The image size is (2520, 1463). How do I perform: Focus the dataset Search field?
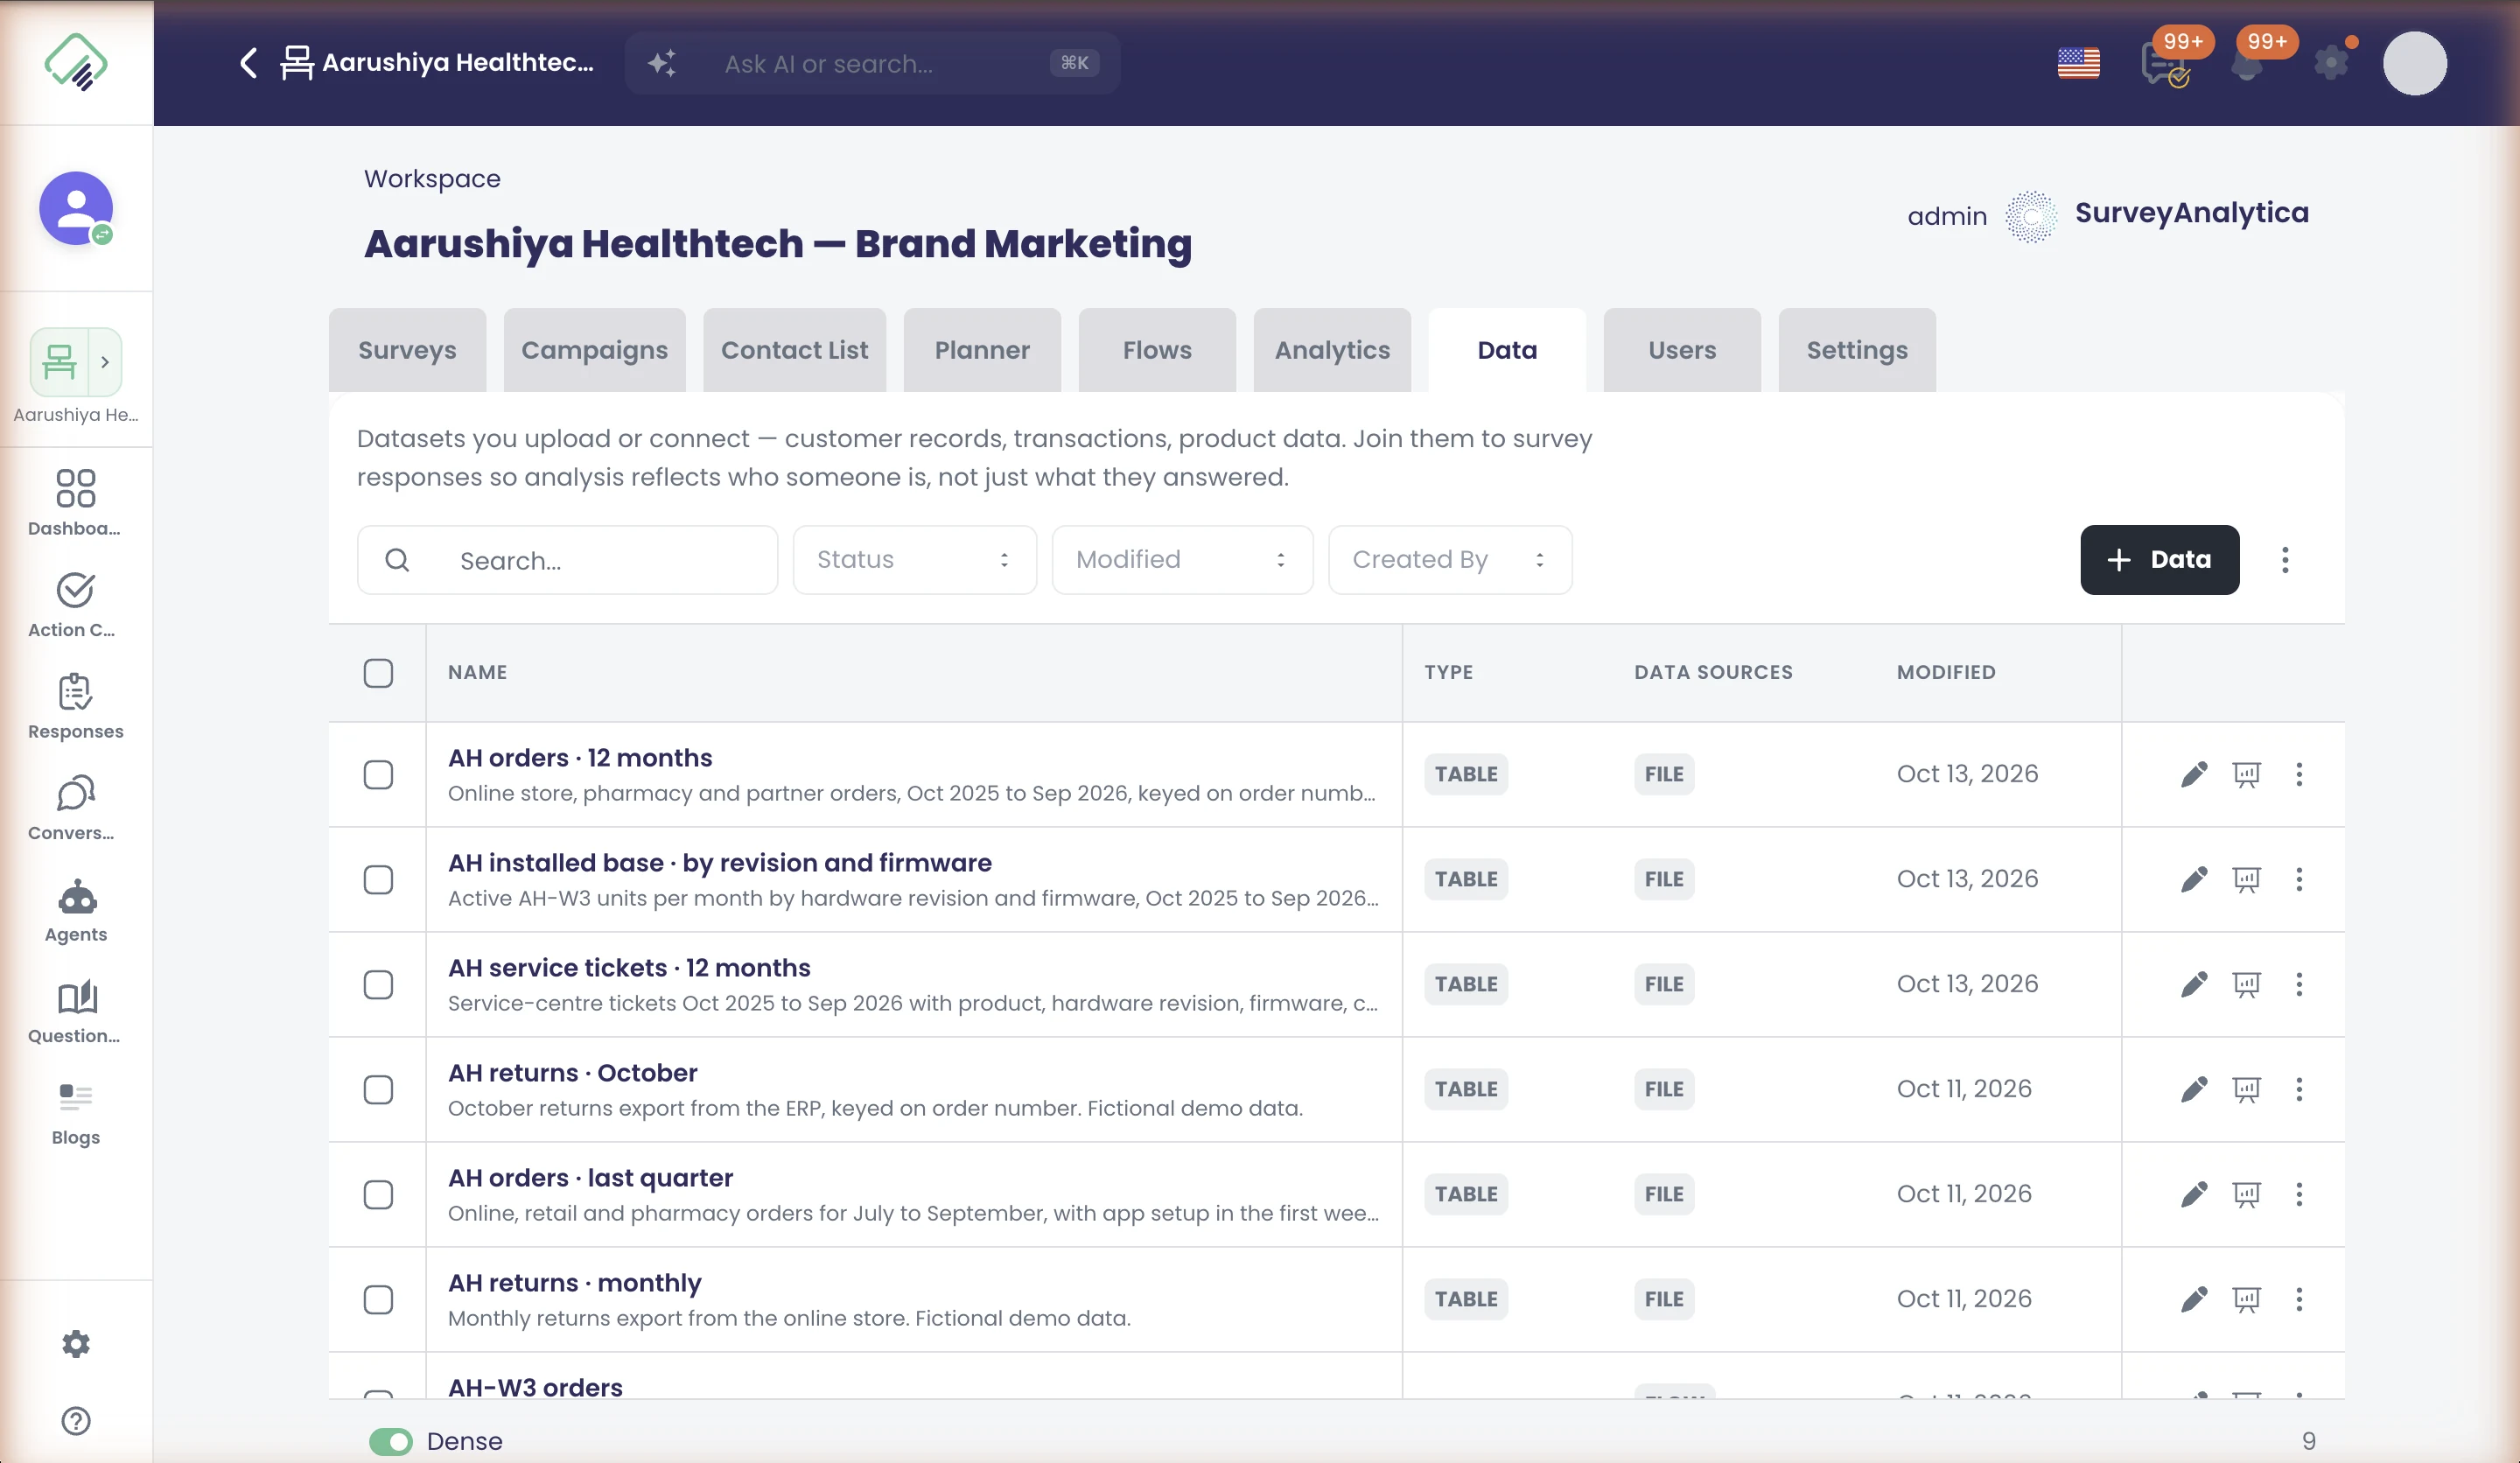point(567,560)
